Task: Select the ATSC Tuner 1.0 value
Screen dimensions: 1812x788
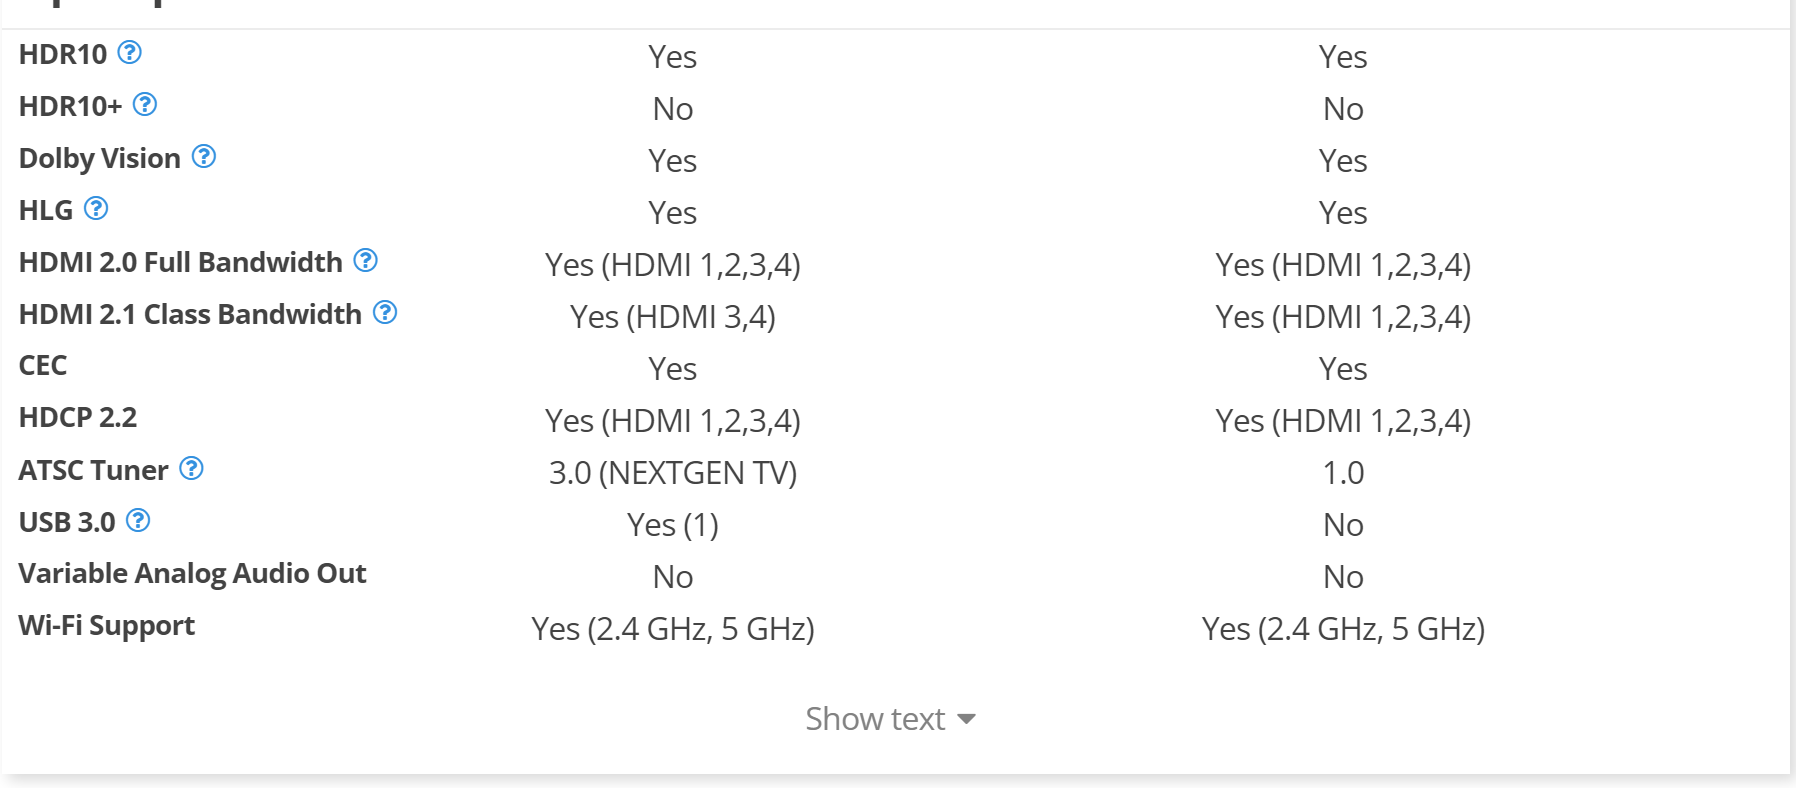Action: click(1343, 473)
